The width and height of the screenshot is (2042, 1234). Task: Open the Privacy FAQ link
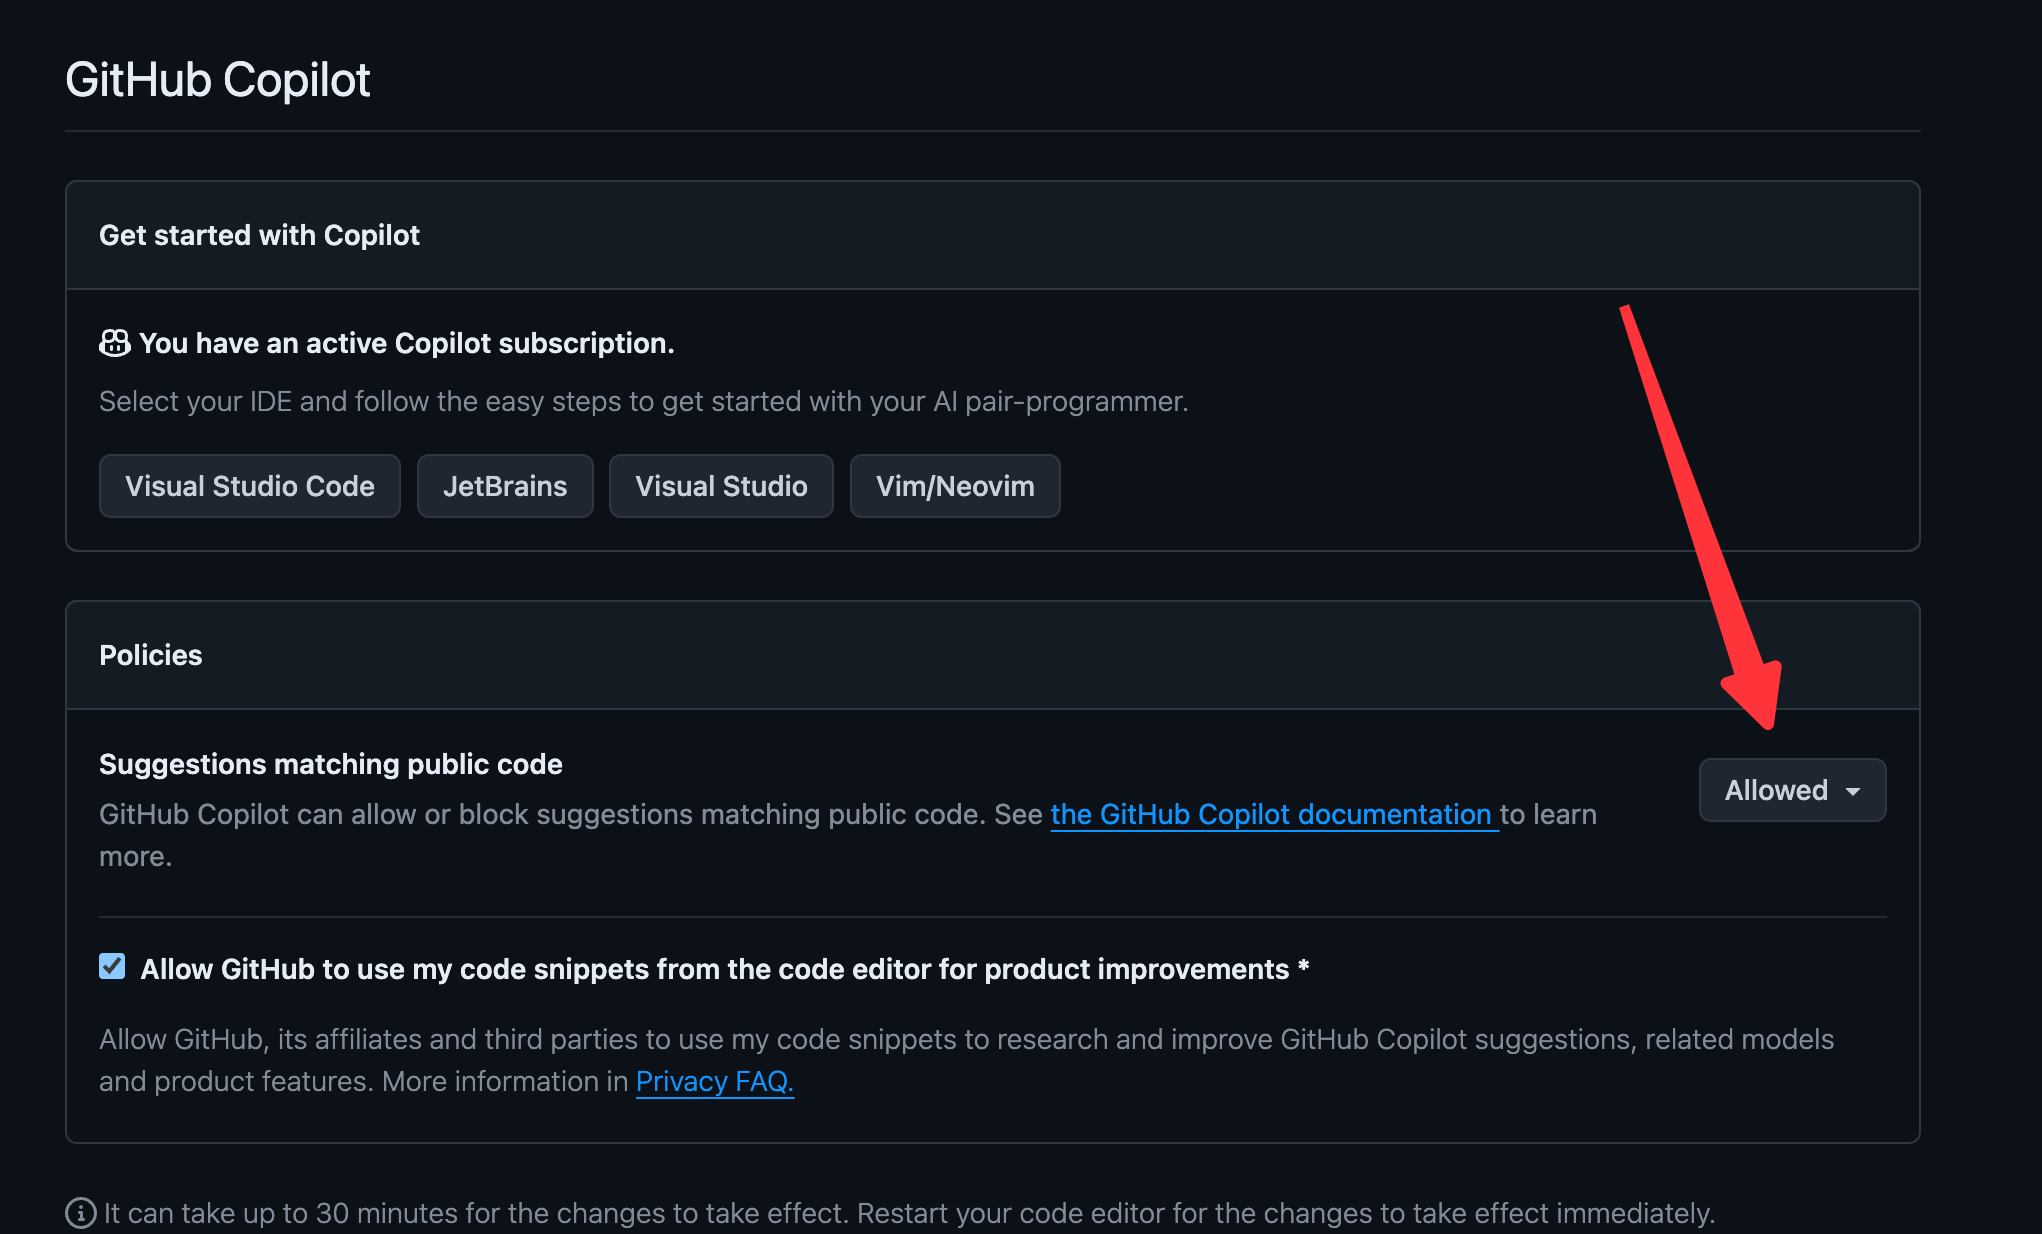click(x=715, y=1081)
